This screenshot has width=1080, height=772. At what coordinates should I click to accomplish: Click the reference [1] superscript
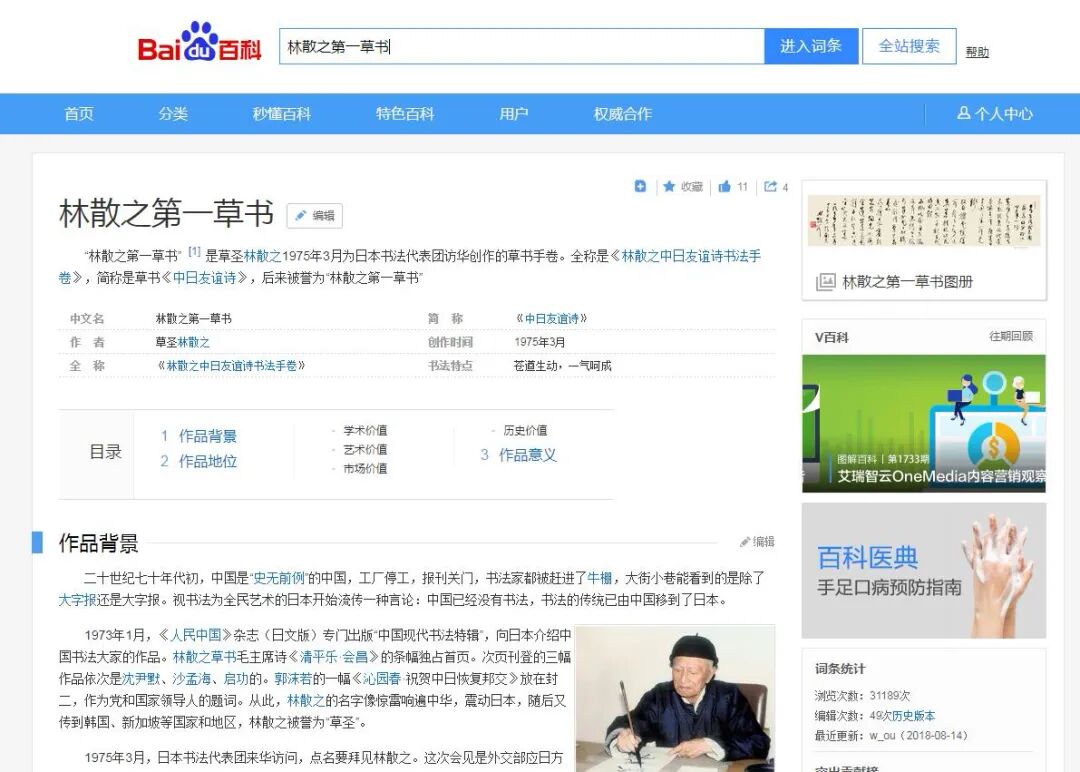pyautogui.click(x=194, y=251)
